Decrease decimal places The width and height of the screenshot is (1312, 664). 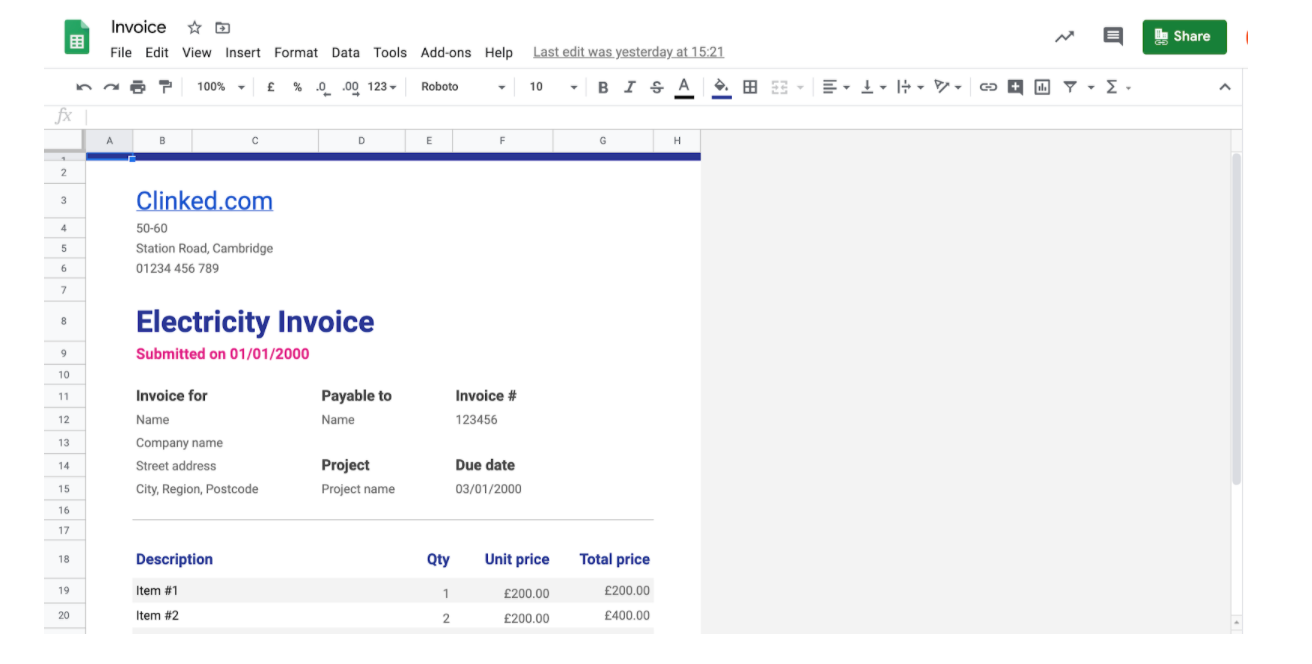(x=322, y=87)
